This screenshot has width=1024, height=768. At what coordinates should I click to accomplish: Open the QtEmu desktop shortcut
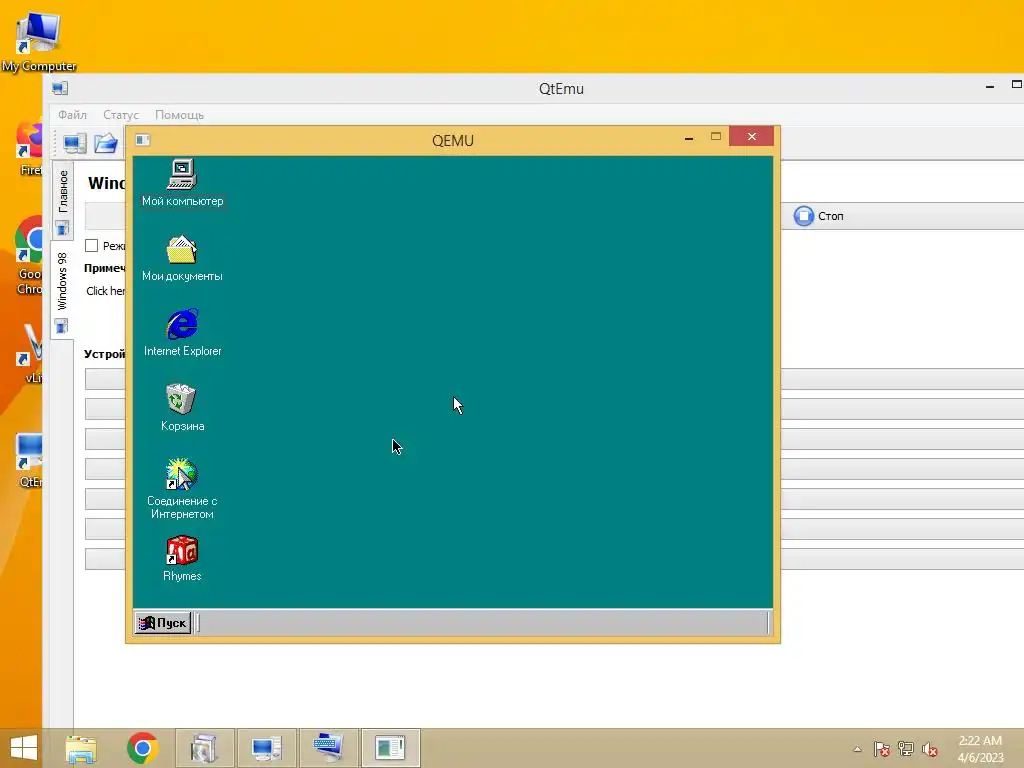[x=30, y=460]
